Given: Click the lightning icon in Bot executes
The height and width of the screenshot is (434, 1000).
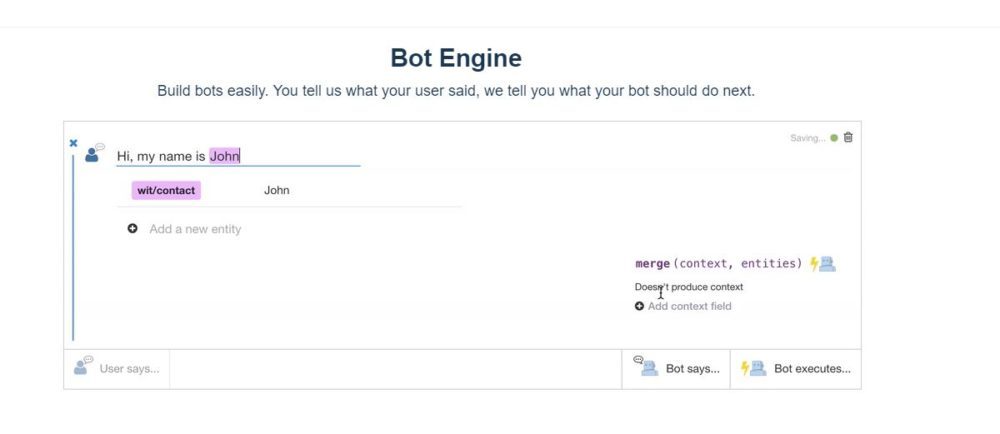Looking at the screenshot, I should coord(753,368).
